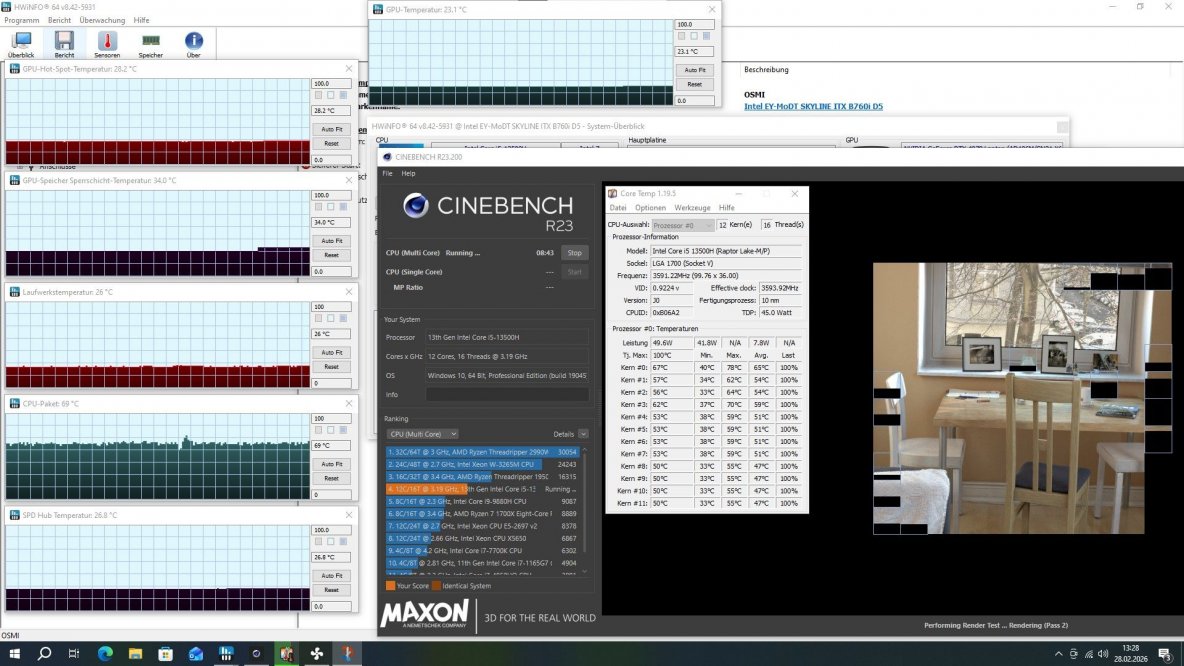This screenshot has width=1184, height=666.
Task: Switch to HWiNFO via its taskbar icon
Action: point(226,654)
